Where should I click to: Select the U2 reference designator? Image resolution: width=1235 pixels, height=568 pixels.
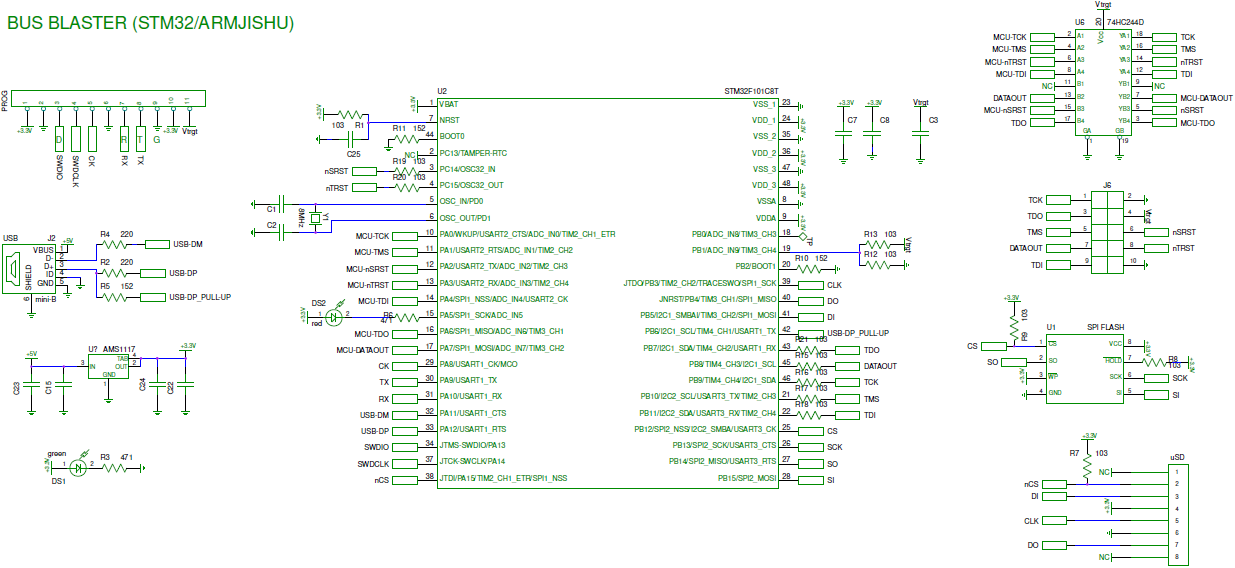[x=442, y=91]
